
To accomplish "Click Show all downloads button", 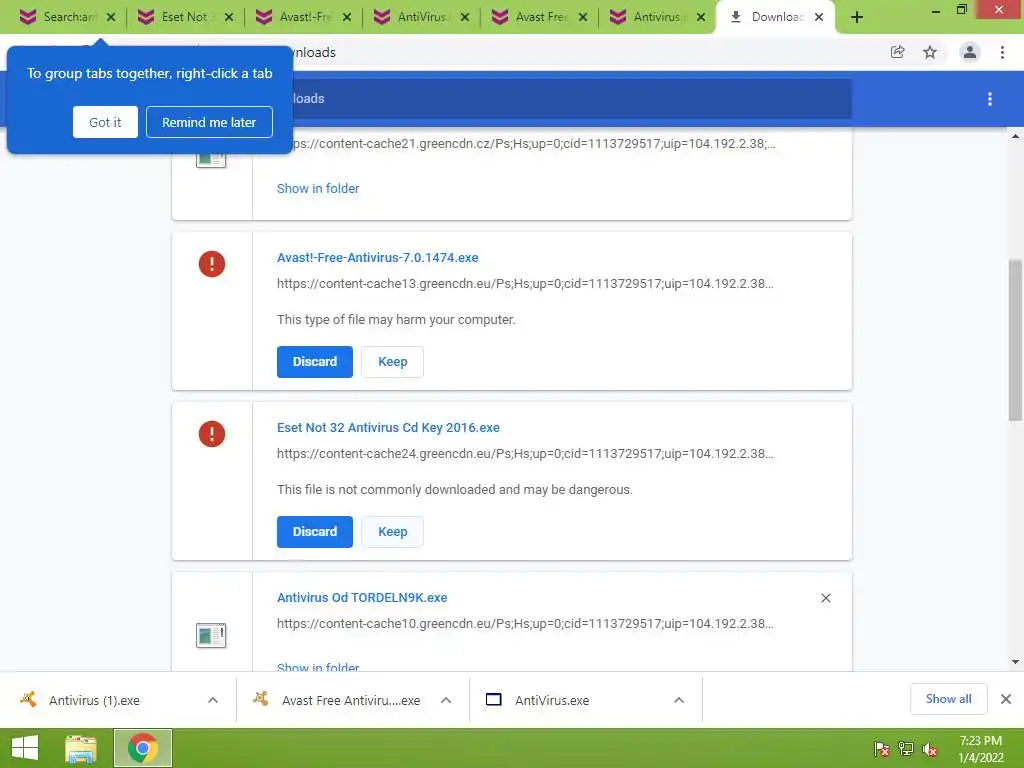I will (x=948, y=699).
